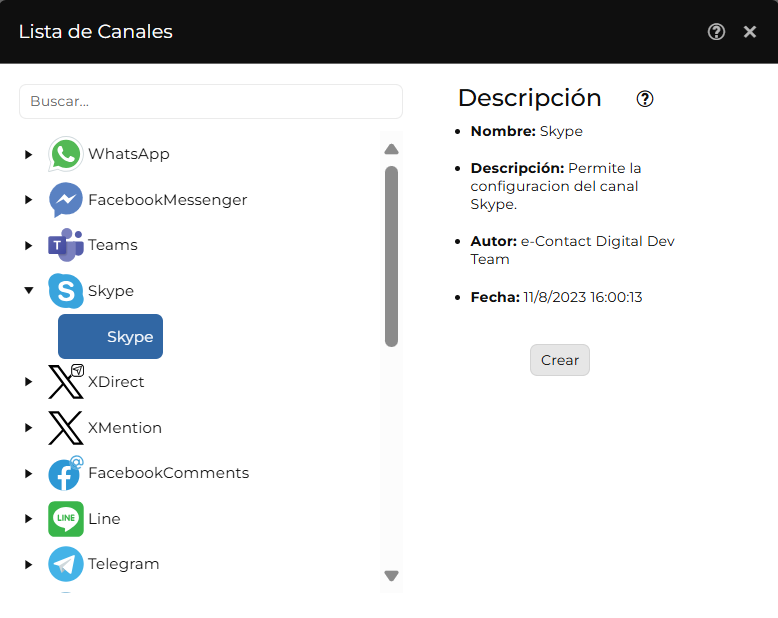Click the Telegram channel icon
Viewport: 778px width, 618px height.
(65, 564)
